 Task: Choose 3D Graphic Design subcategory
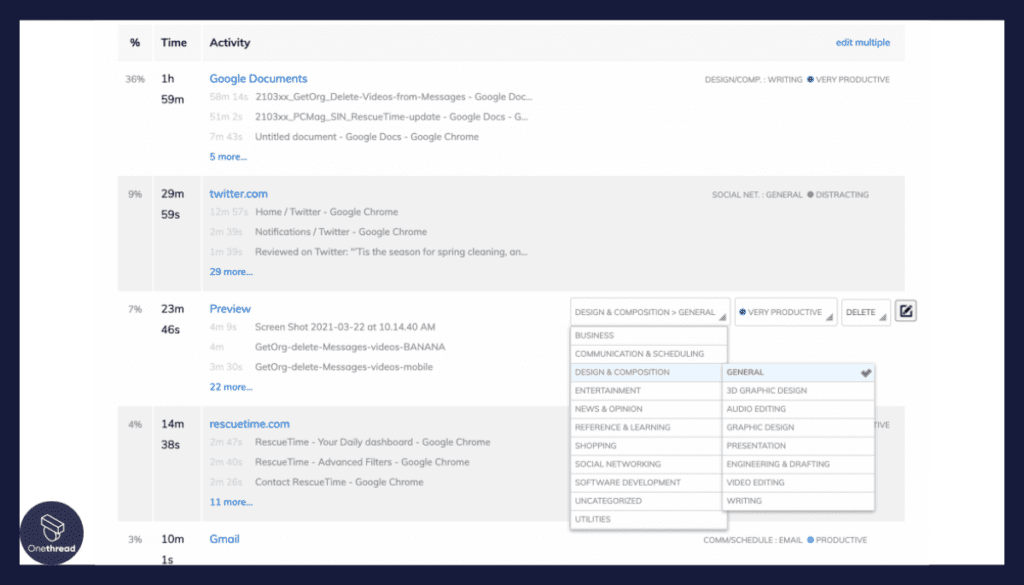click(798, 390)
